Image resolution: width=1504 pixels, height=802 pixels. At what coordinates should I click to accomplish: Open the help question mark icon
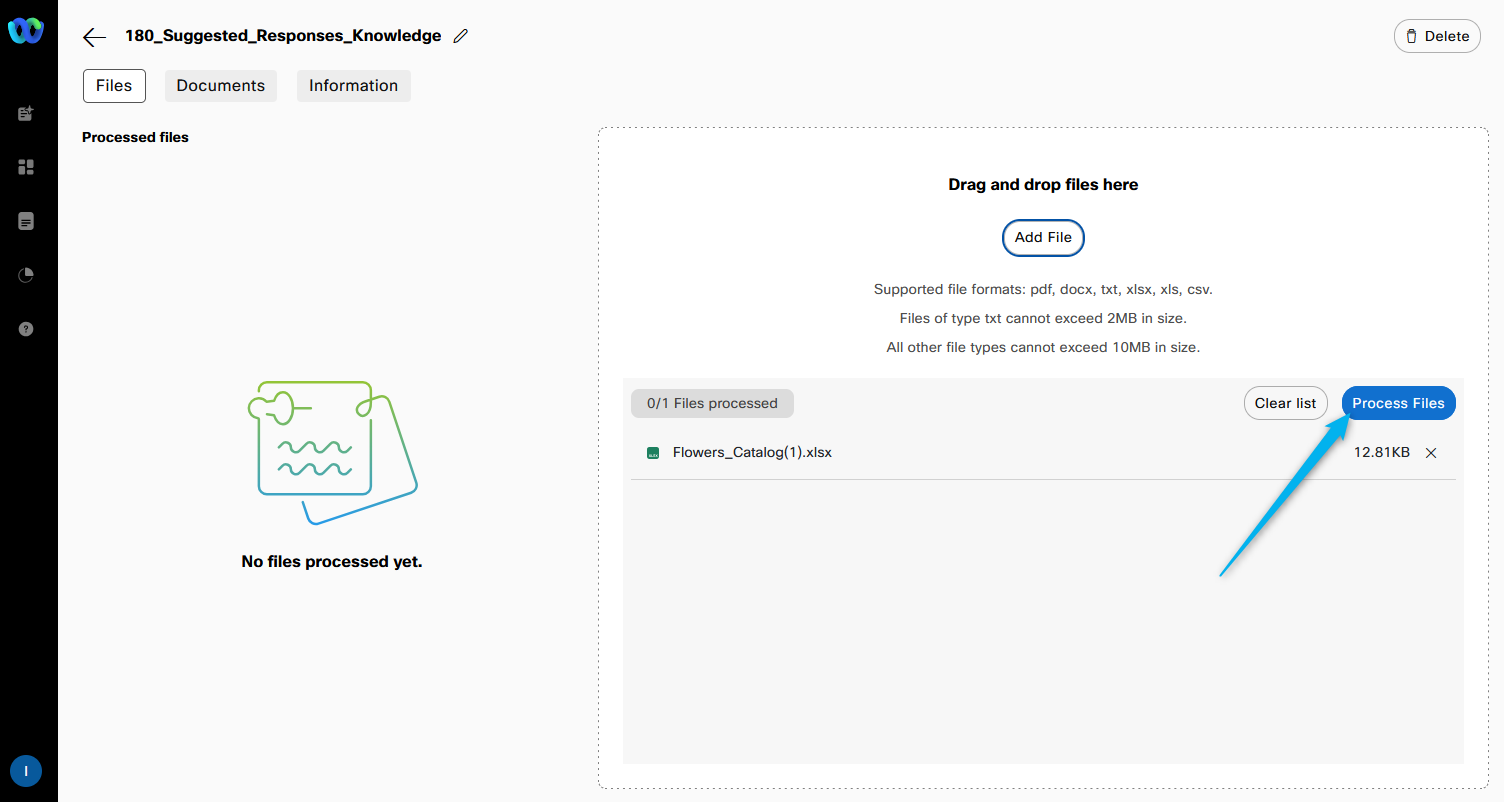26,329
